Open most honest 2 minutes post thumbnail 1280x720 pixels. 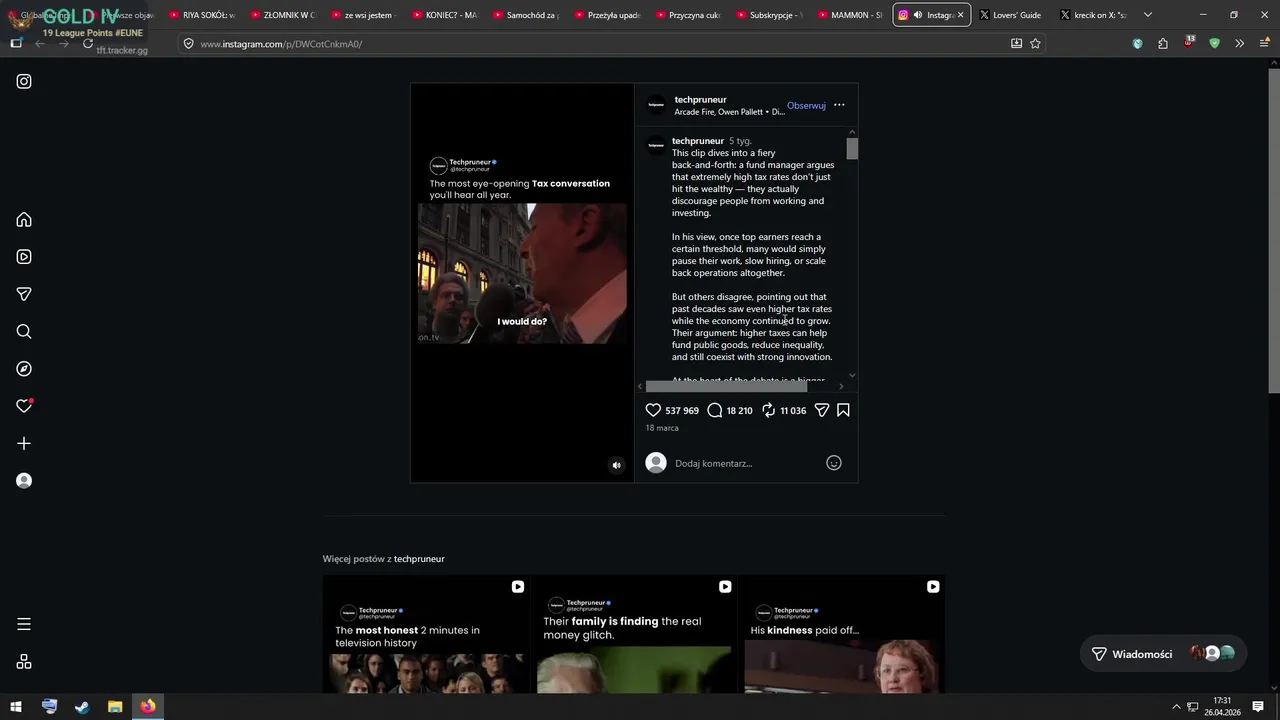(x=426, y=634)
